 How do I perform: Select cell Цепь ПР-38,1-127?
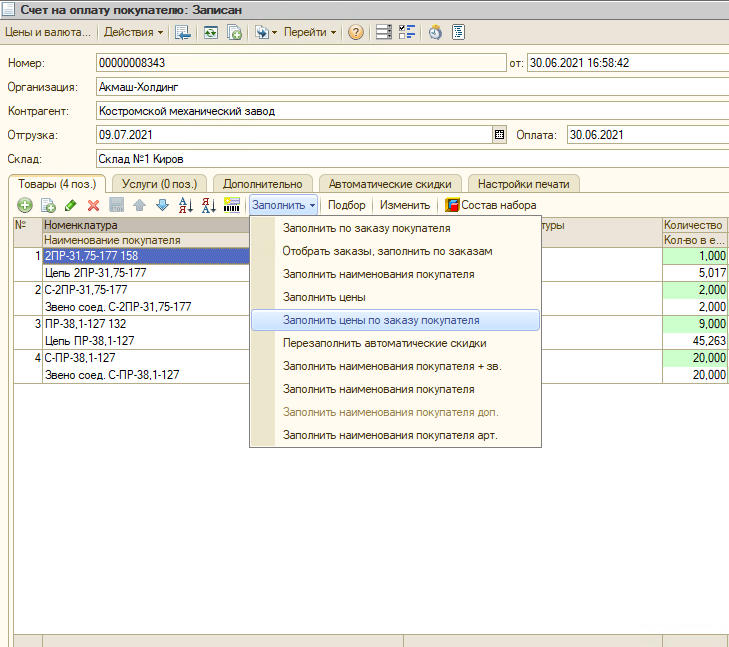pos(146,341)
